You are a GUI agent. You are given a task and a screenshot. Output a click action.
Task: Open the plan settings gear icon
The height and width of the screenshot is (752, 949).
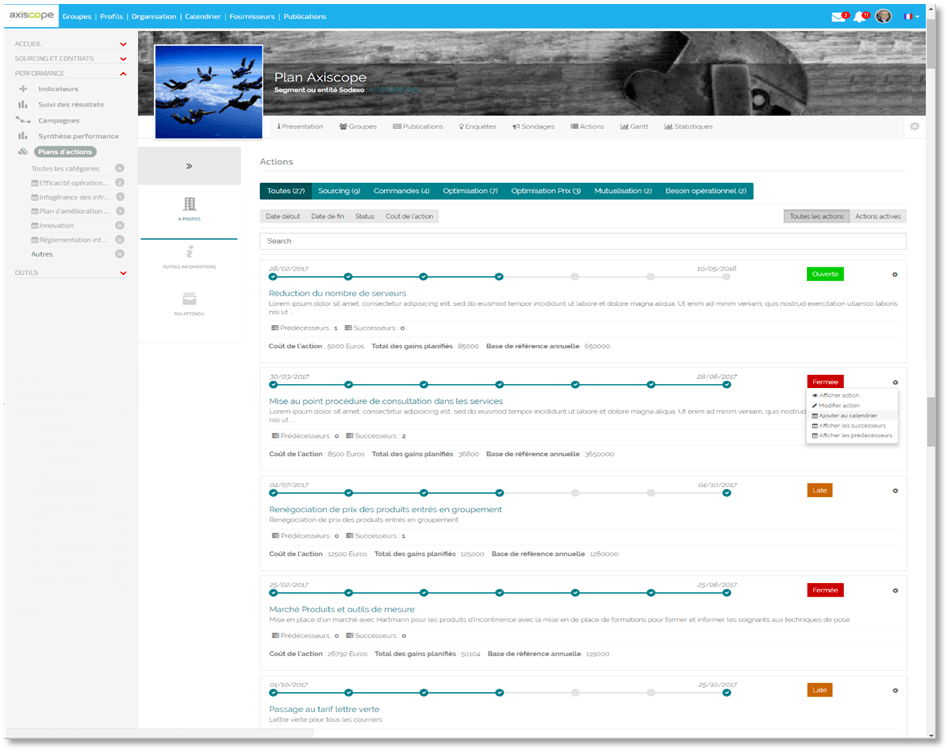pos(915,126)
